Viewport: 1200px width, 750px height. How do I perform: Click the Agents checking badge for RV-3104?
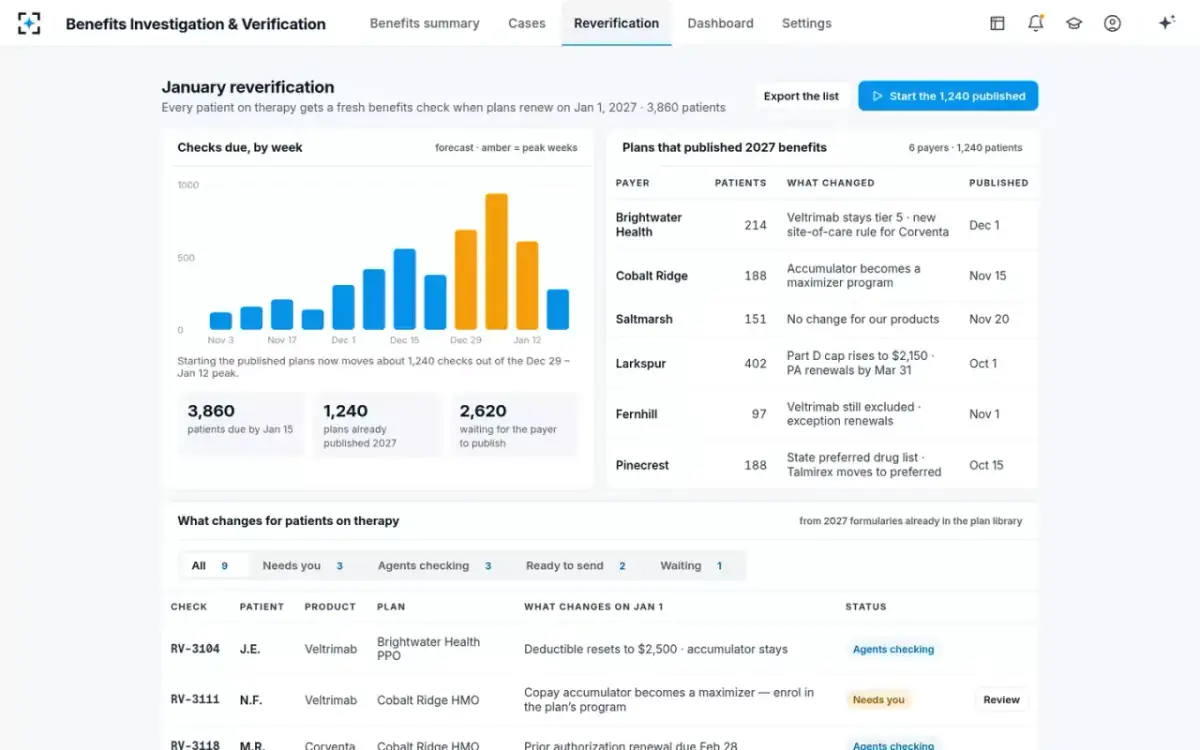click(893, 649)
